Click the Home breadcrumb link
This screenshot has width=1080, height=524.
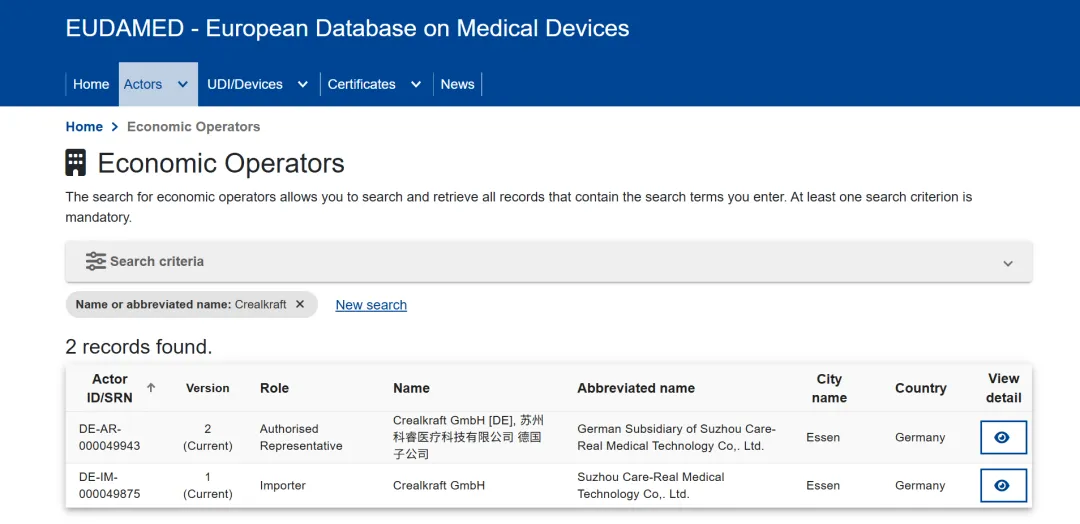coord(84,127)
